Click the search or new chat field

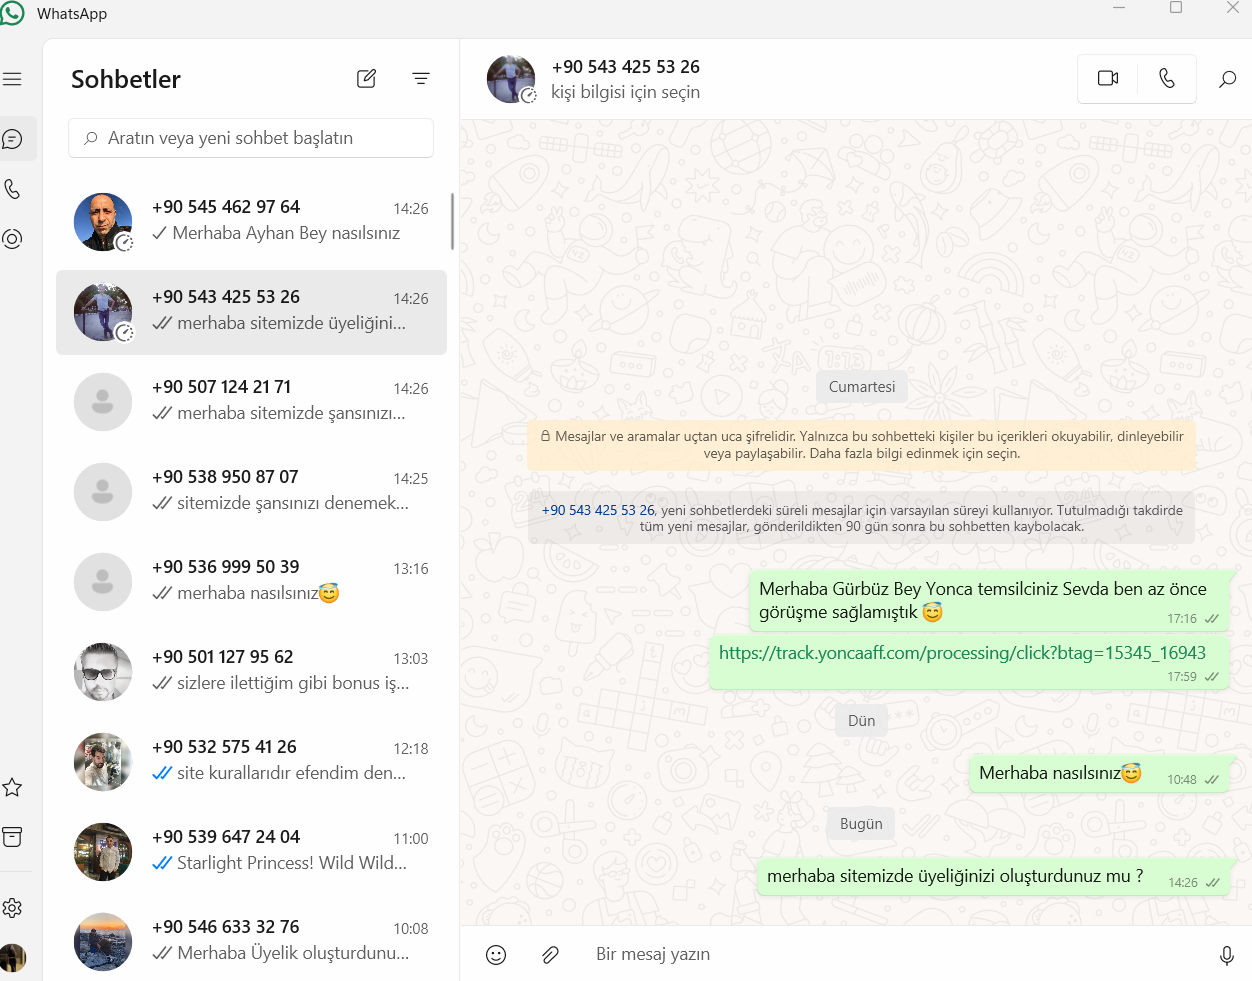tap(251, 138)
